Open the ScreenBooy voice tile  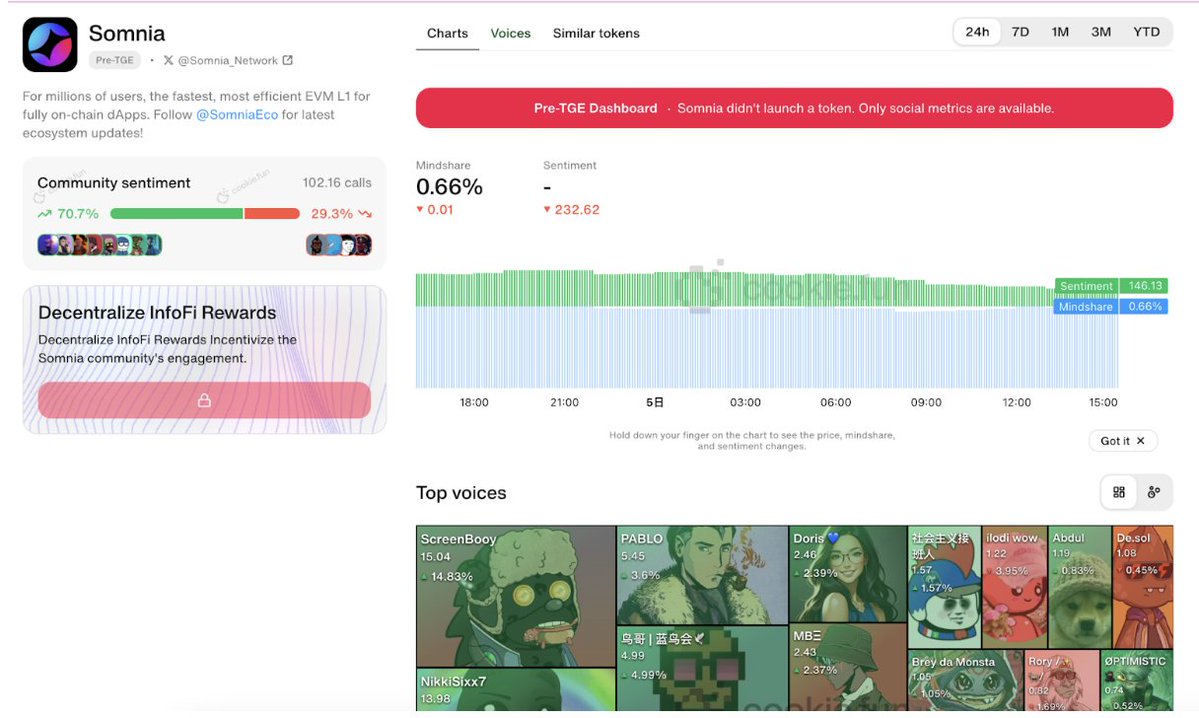tap(515, 596)
